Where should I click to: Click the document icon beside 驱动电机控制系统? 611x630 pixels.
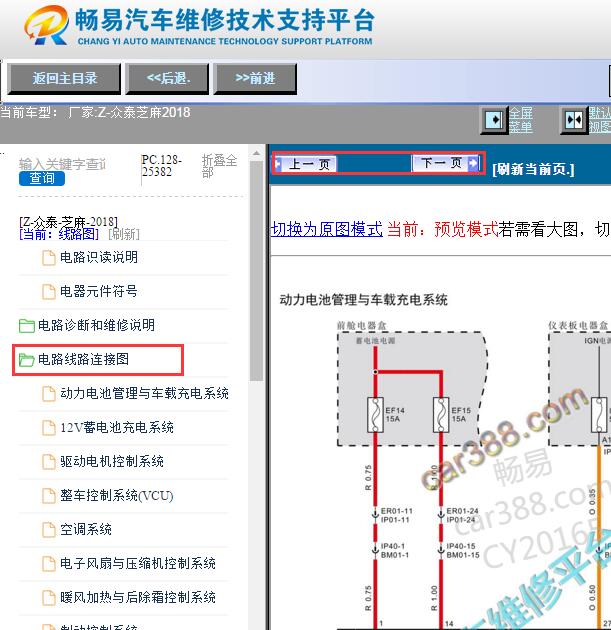[49, 462]
